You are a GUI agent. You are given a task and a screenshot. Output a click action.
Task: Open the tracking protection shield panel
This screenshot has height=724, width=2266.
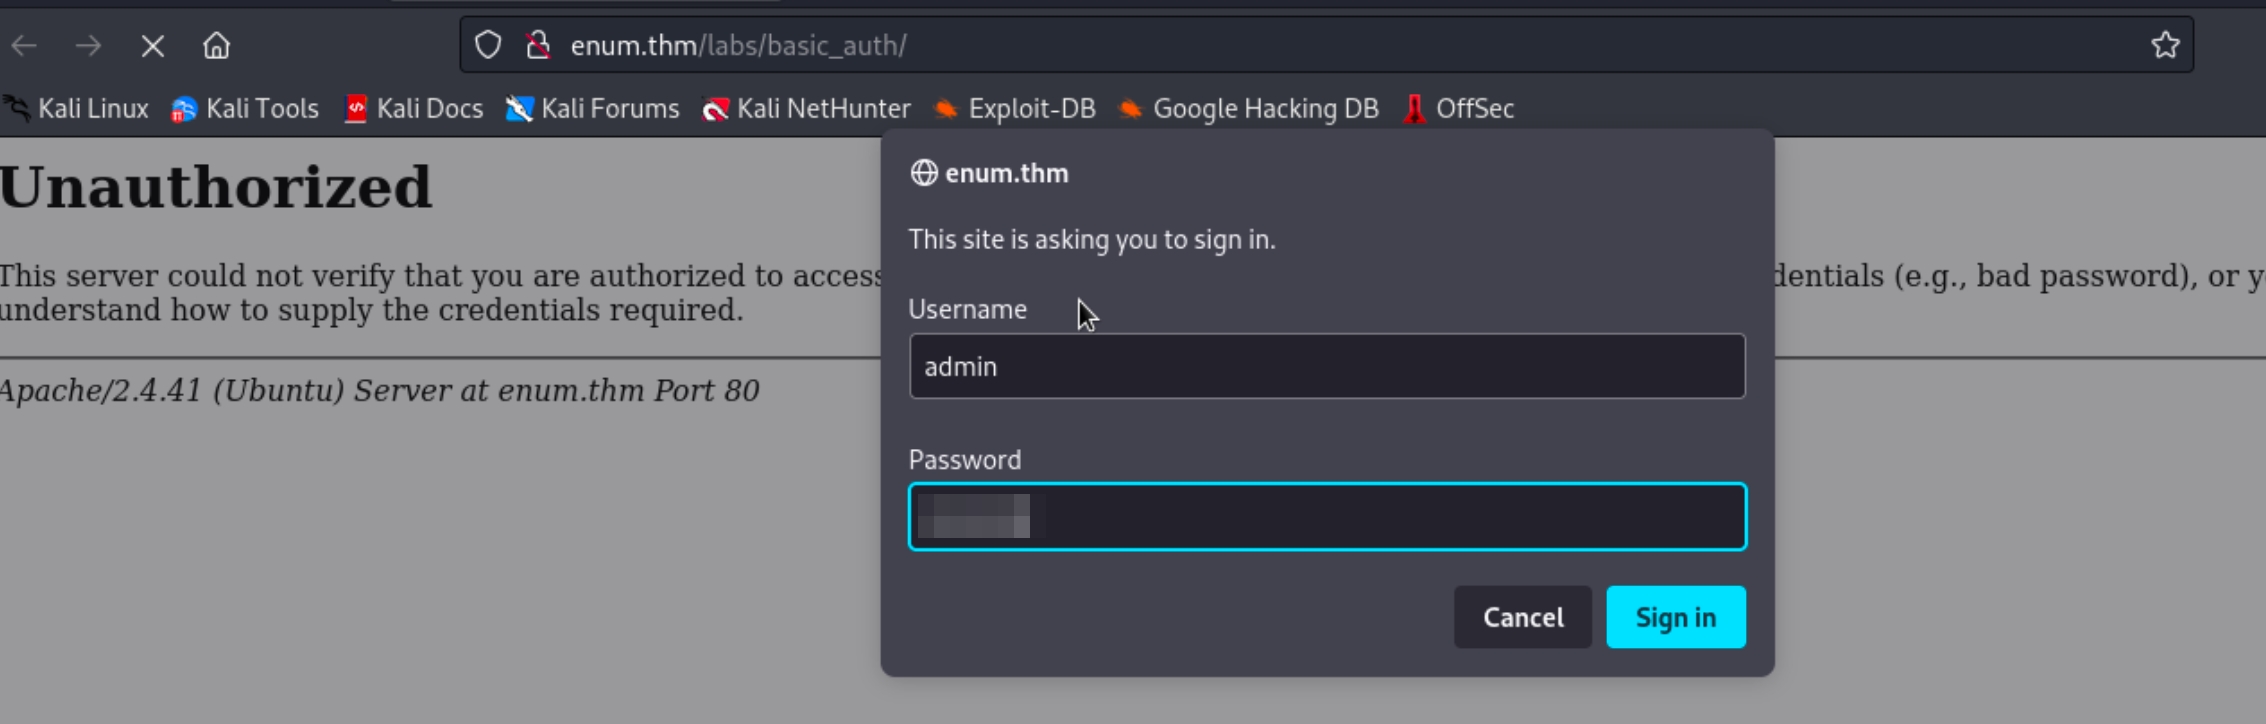[488, 45]
